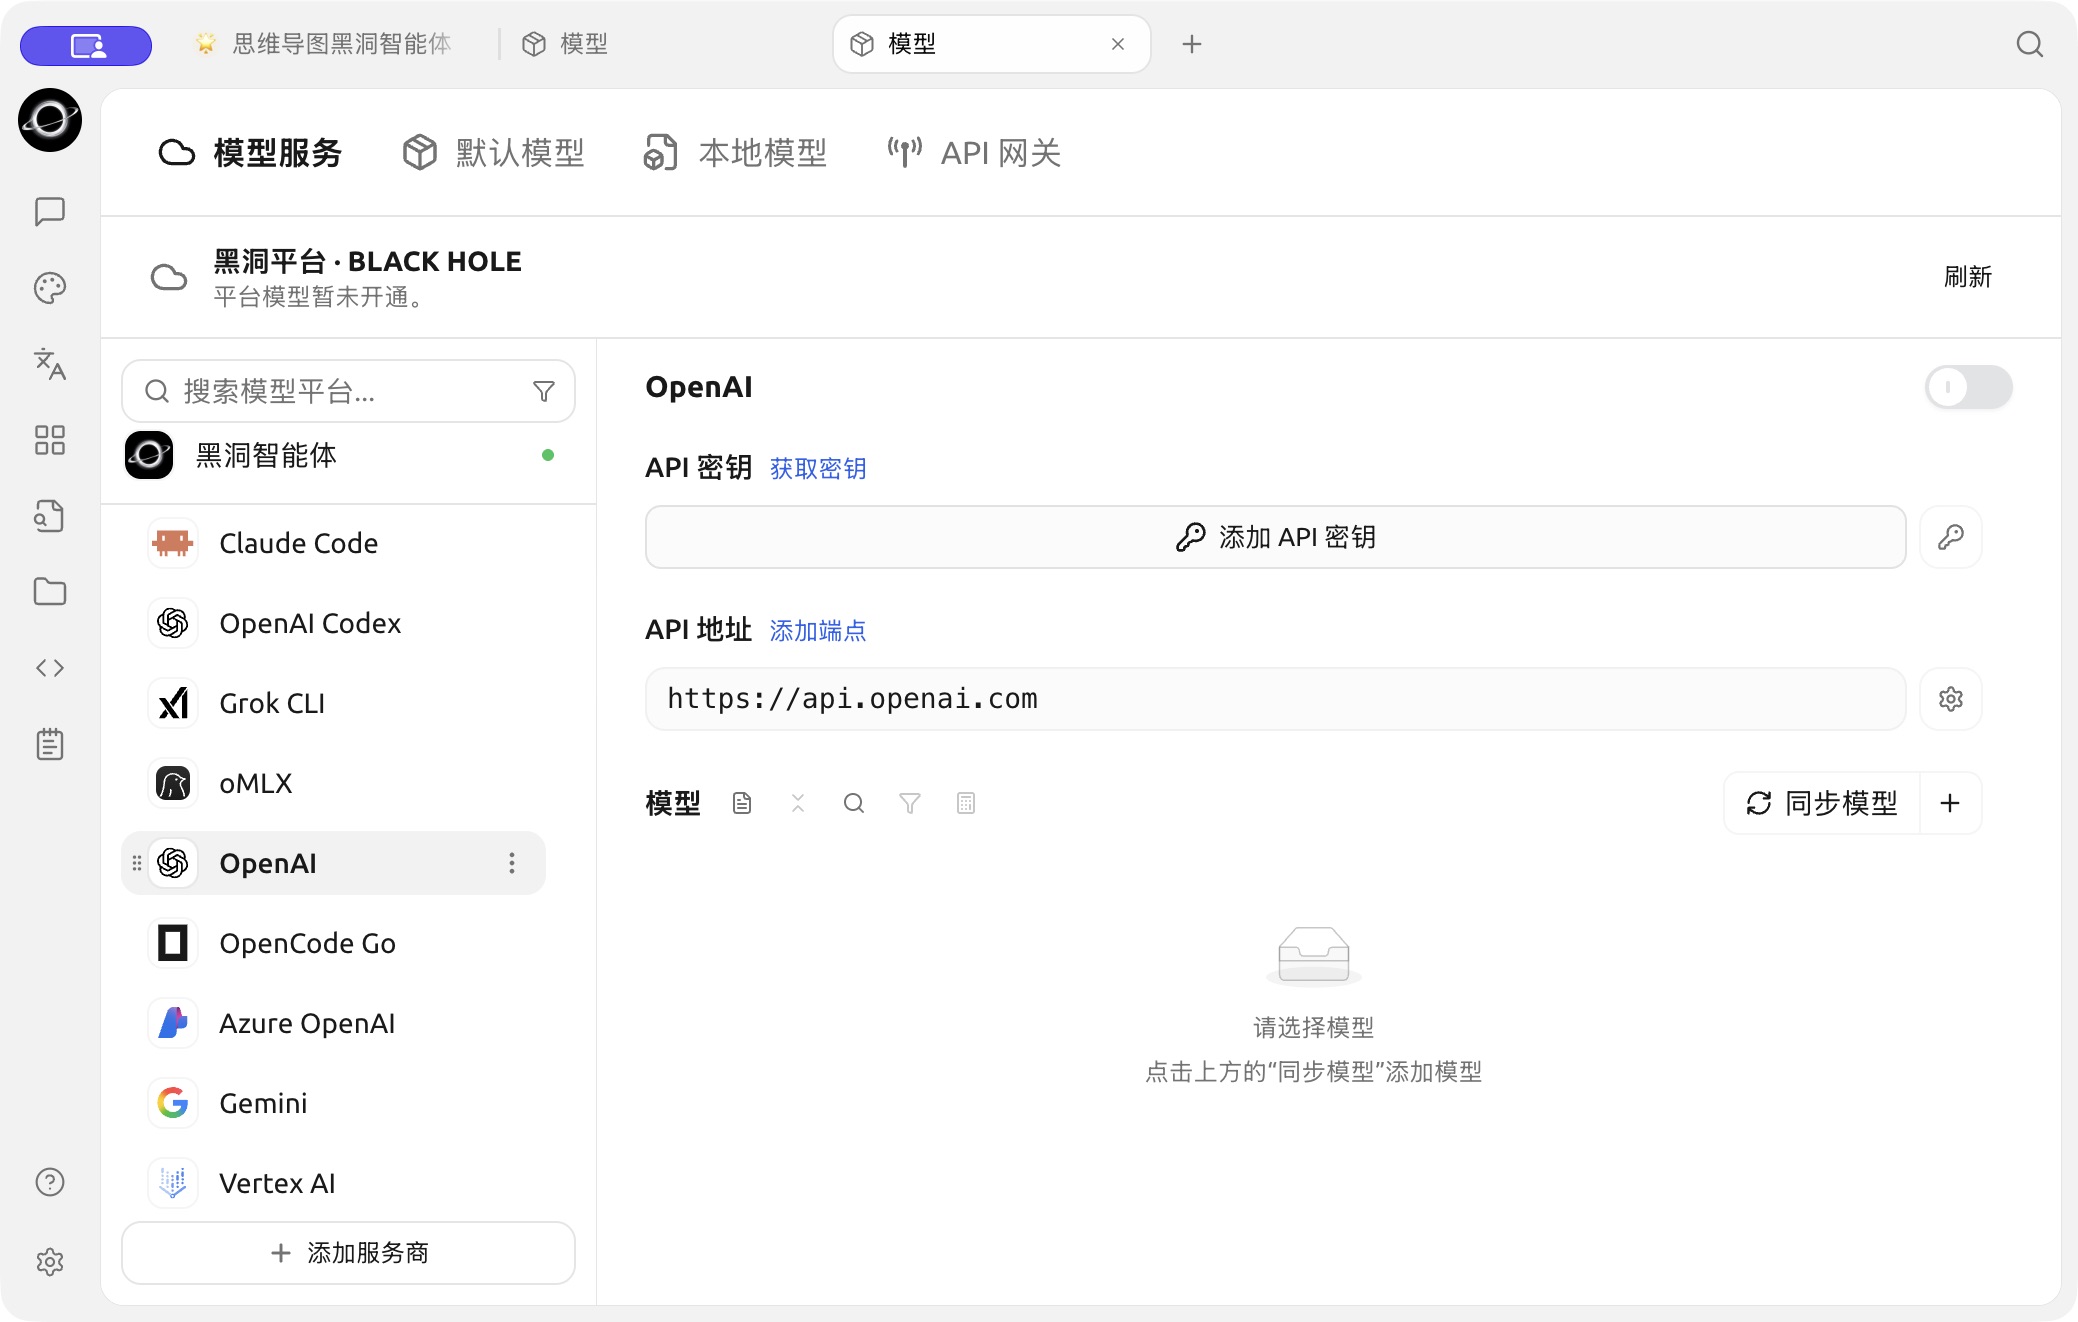Open the document search icon in sidebar
The image size is (2078, 1322).
(50, 516)
